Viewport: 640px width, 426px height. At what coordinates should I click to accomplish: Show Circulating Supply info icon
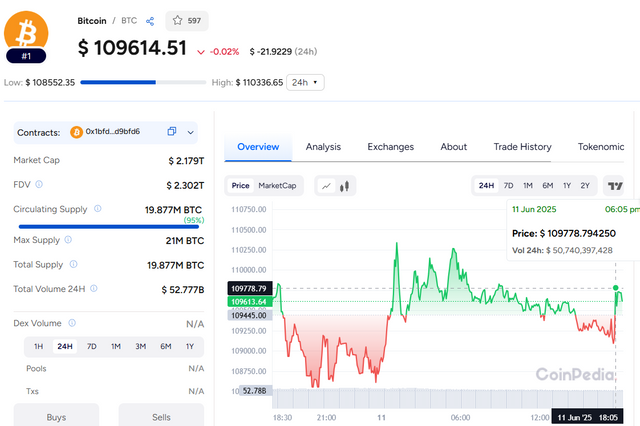click(x=98, y=209)
